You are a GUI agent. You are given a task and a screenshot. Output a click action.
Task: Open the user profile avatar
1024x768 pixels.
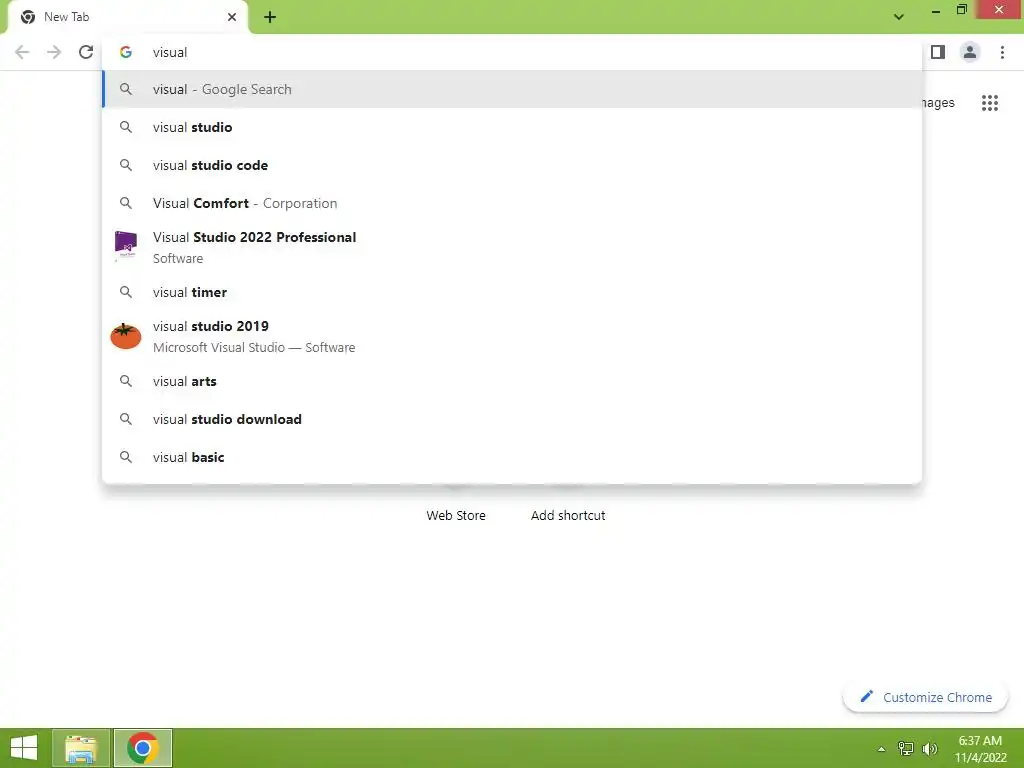(970, 52)
